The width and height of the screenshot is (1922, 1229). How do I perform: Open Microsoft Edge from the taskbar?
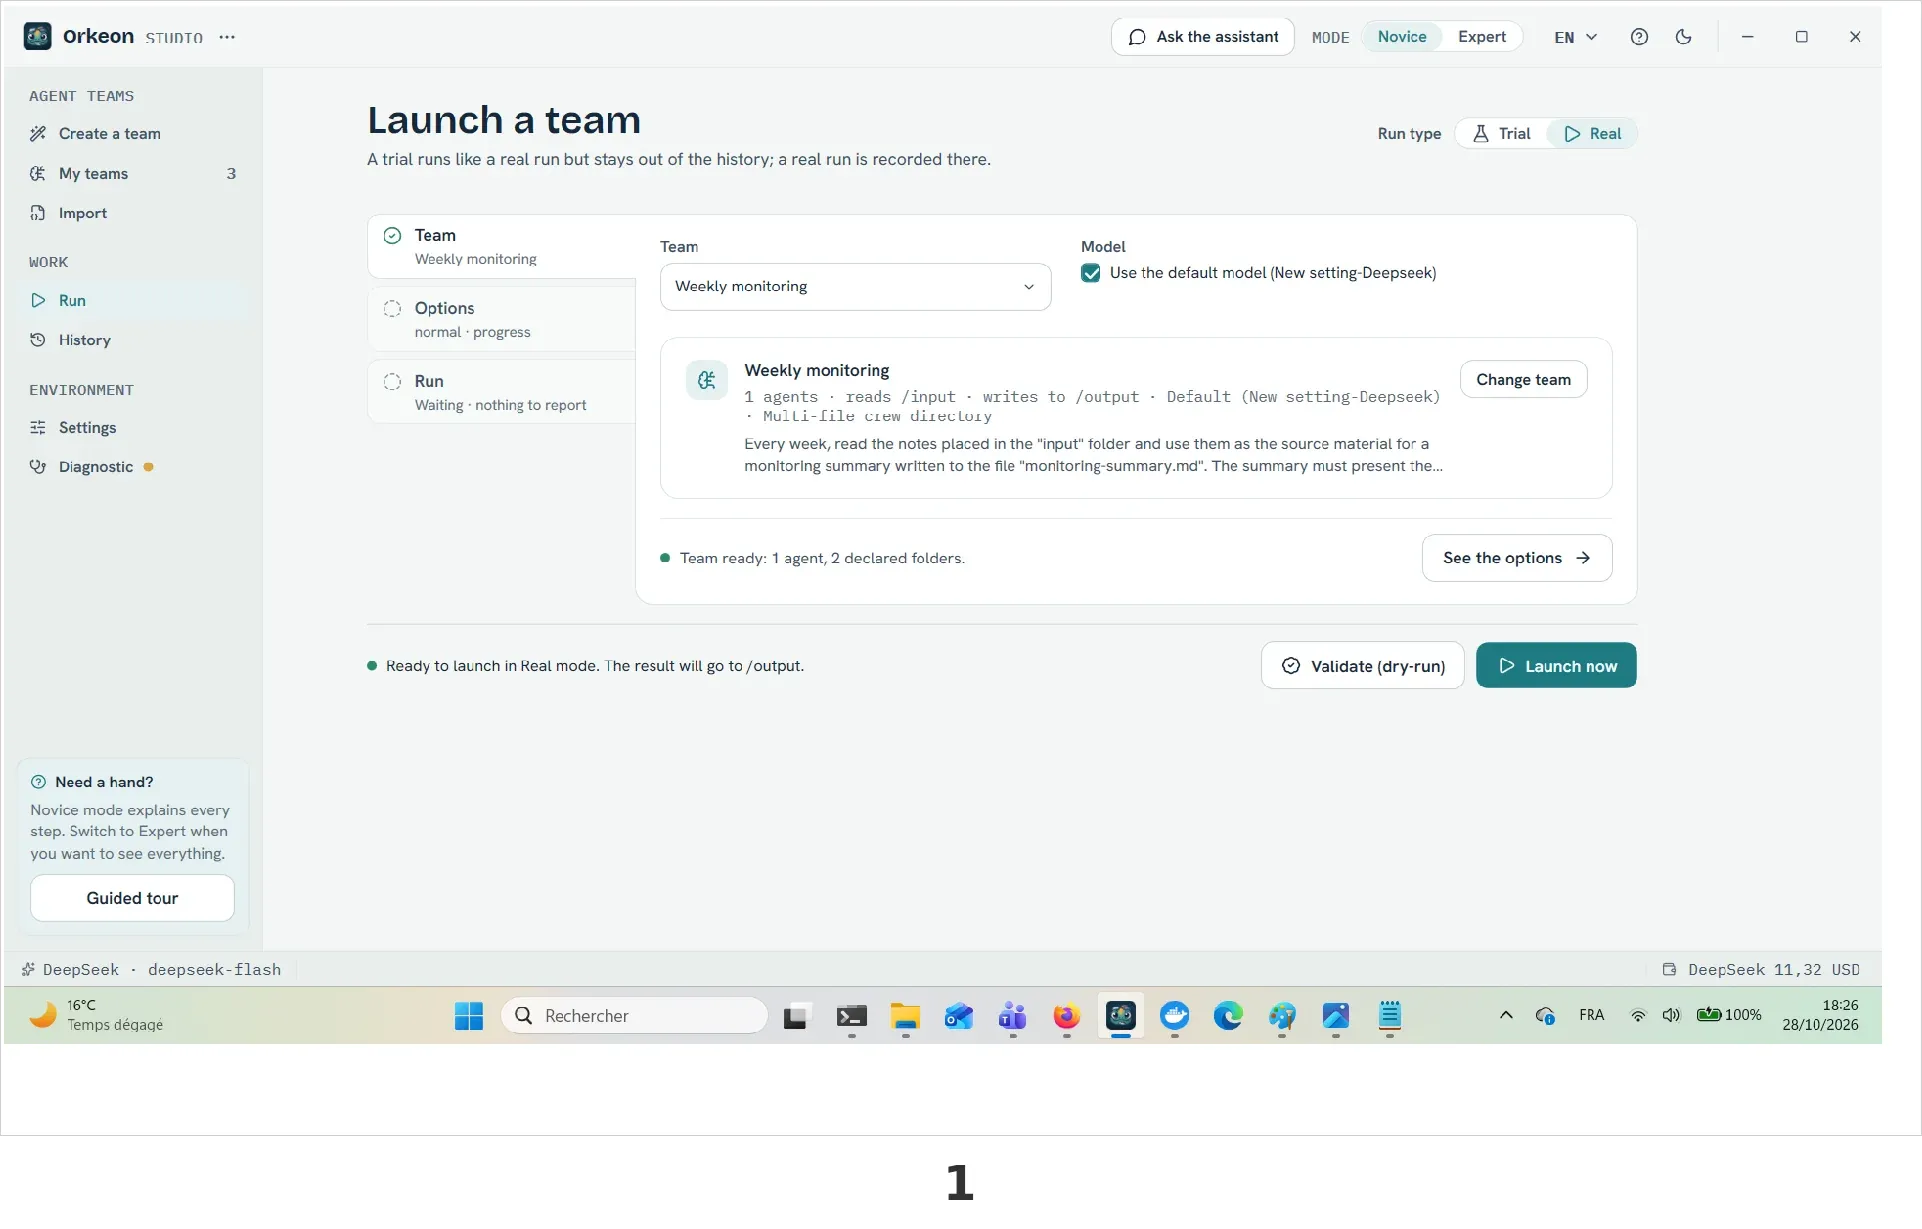tap(1228, 1016)
